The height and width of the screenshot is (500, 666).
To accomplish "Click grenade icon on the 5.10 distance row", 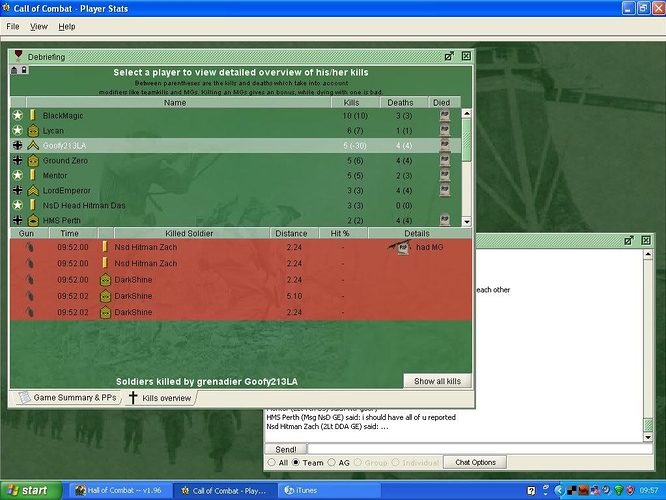I will click(x=29, y=296).
